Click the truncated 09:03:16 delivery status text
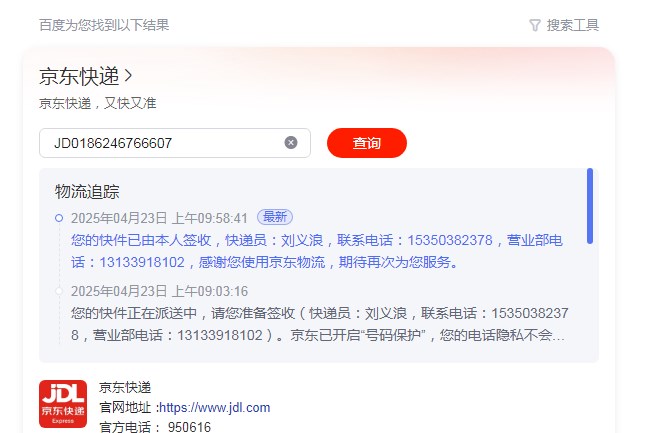 pos(320,324)
